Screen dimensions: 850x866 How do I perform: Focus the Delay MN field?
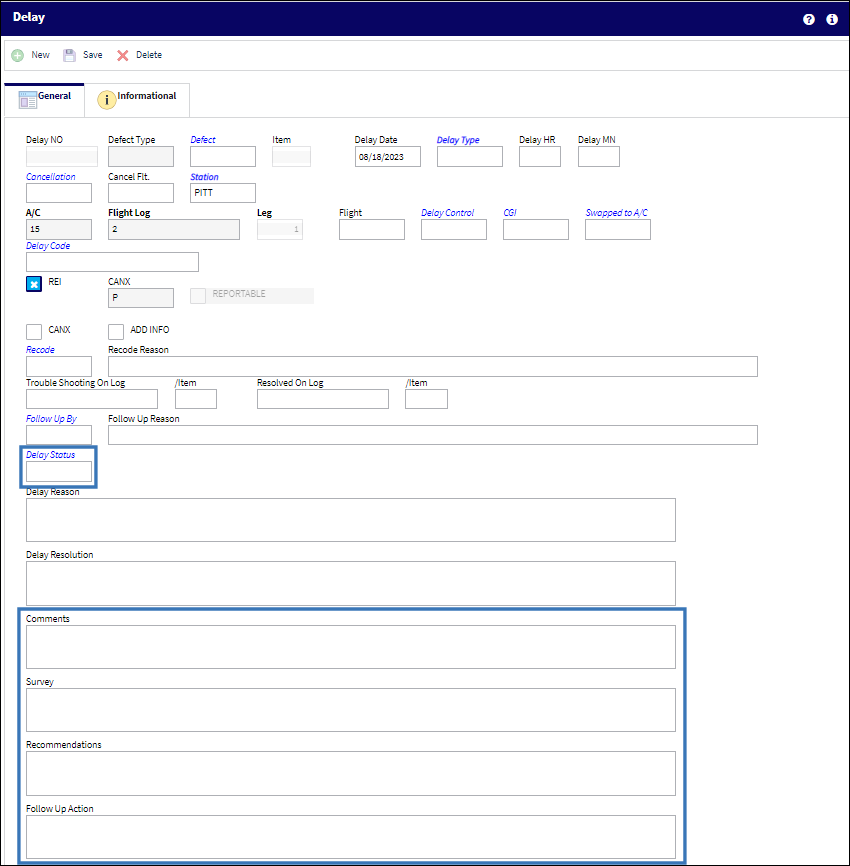click(x=599, y=156)
